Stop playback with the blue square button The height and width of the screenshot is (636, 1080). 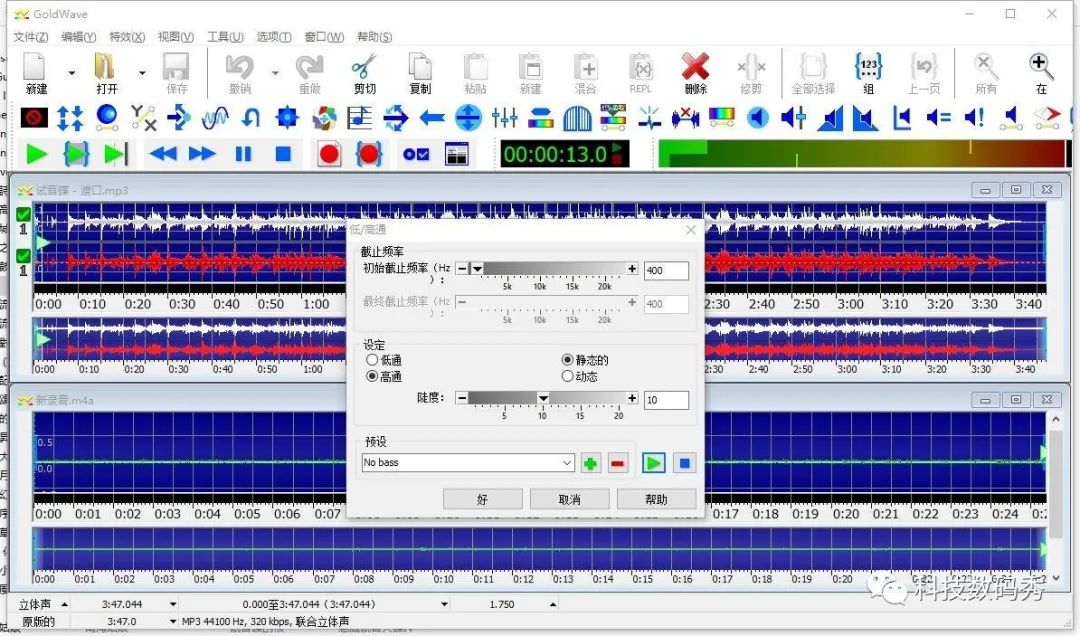[283, 154]
